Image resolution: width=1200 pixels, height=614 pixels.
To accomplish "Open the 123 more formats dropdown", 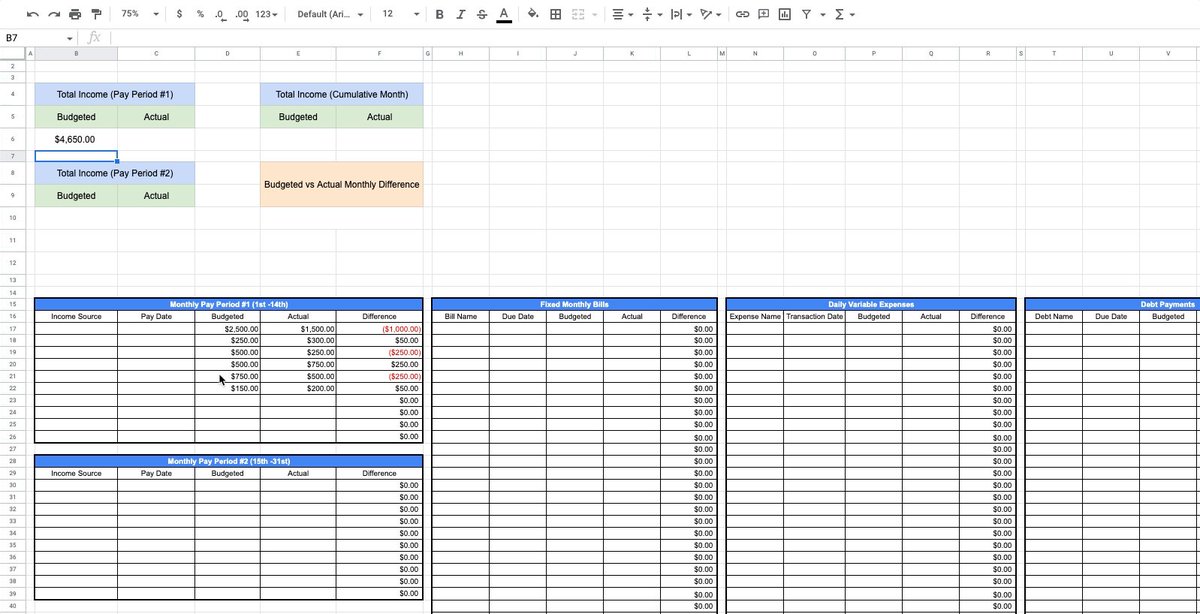I will (267, 14).
